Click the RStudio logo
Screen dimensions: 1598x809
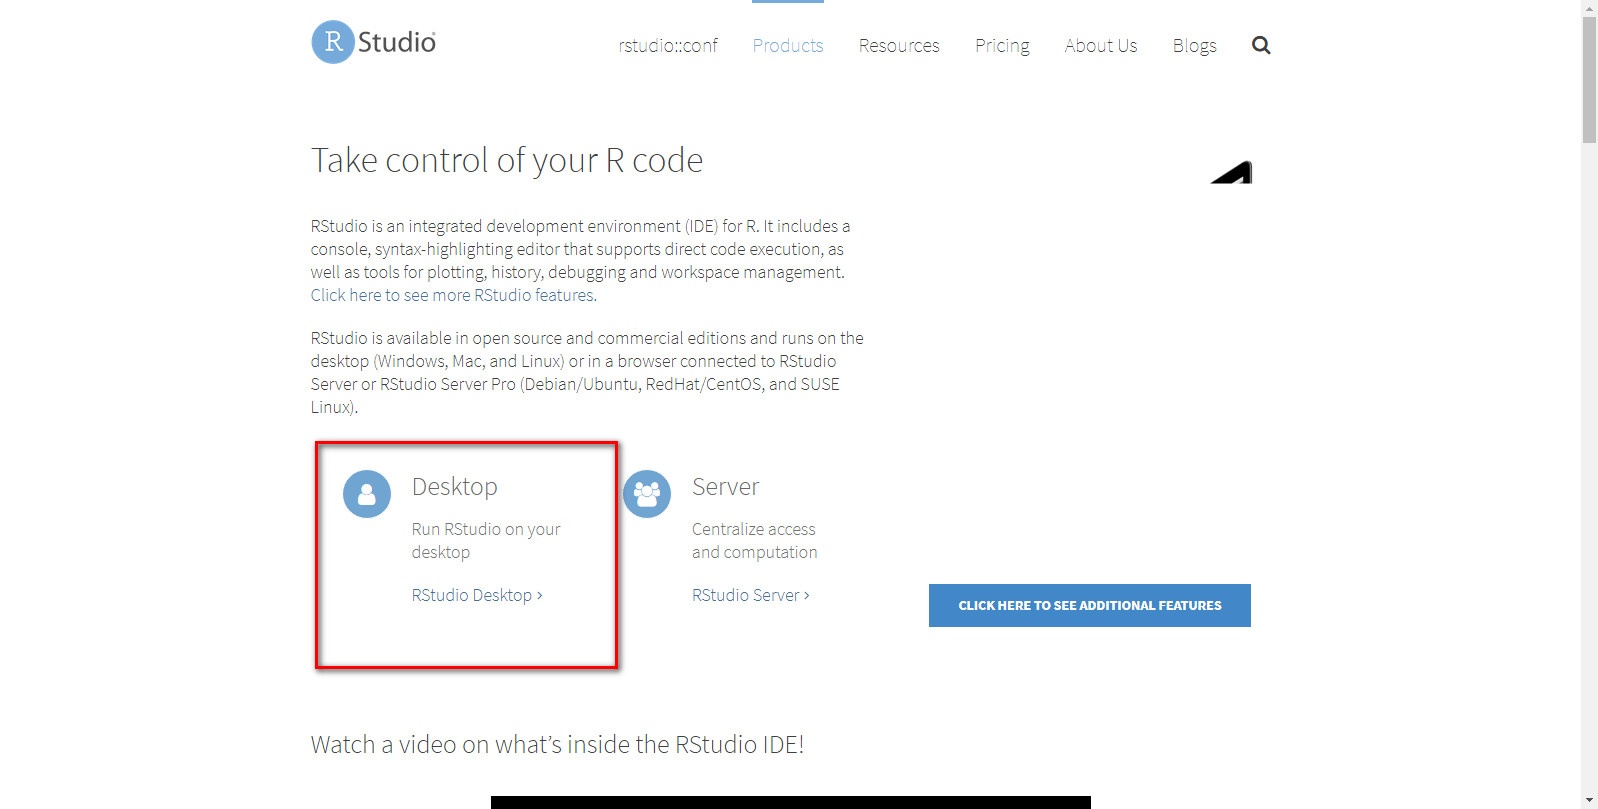374,42
